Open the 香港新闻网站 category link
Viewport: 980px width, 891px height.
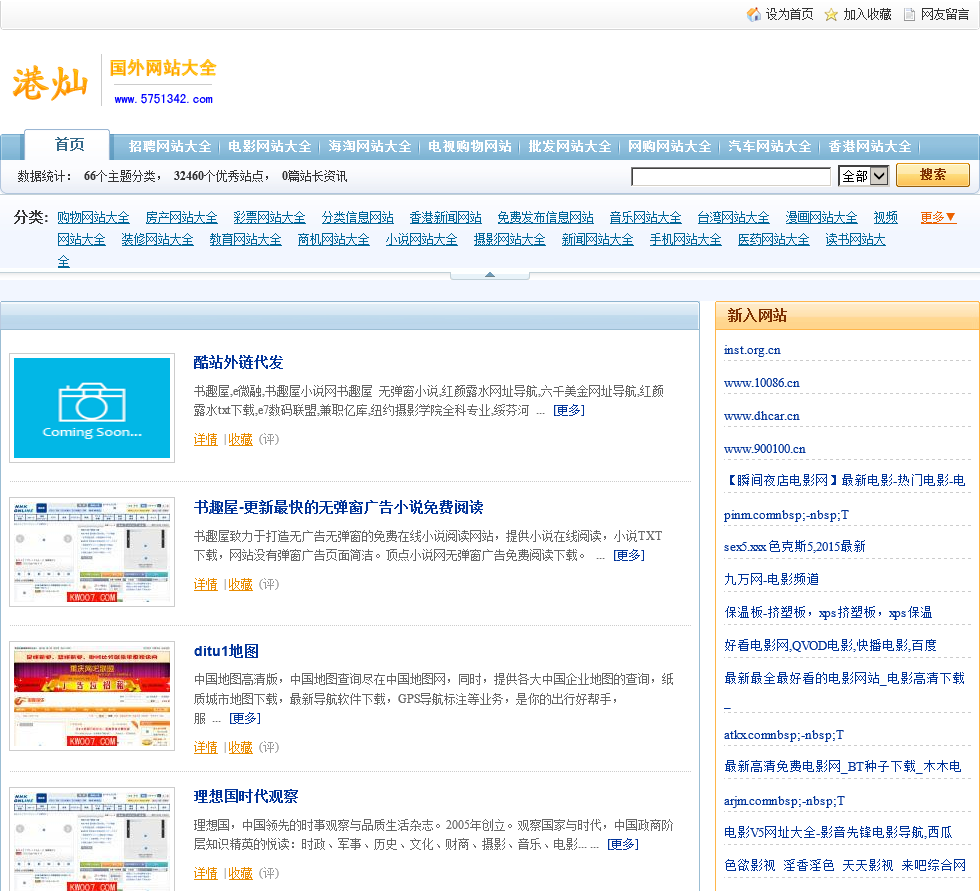[x=446, y=217]
